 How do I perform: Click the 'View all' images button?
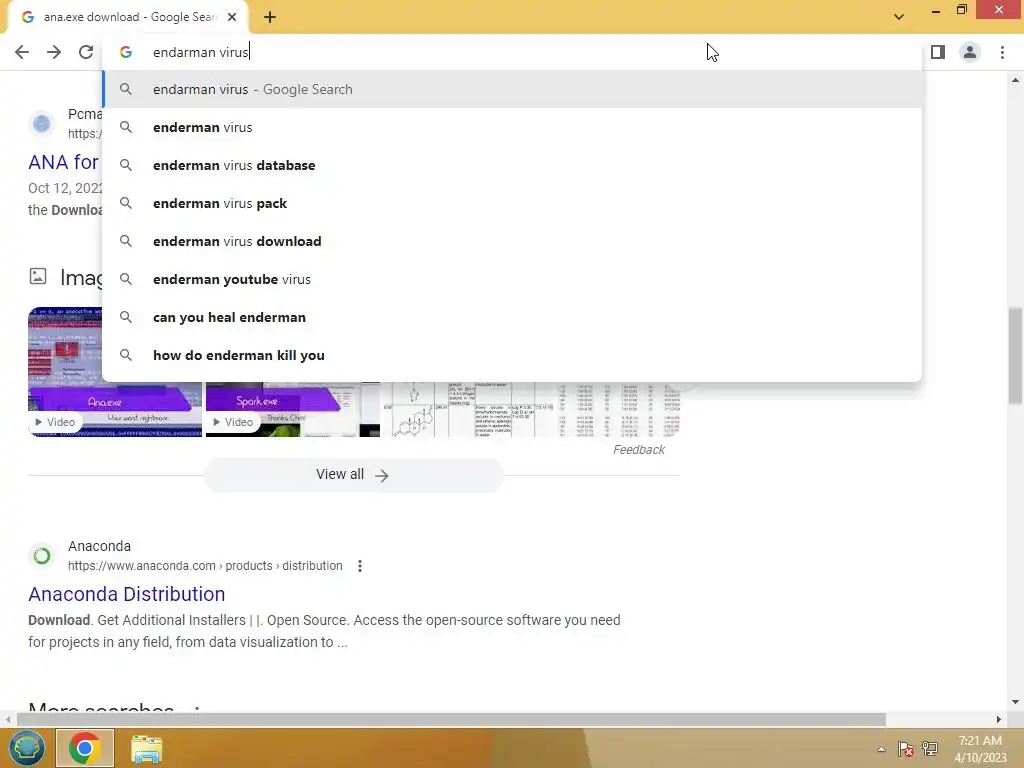(353, 475)
